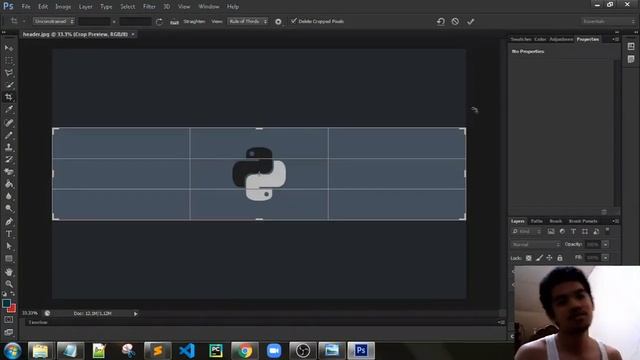Open the Window menu
Screen dimensions: 640x360
coord(209,7)
